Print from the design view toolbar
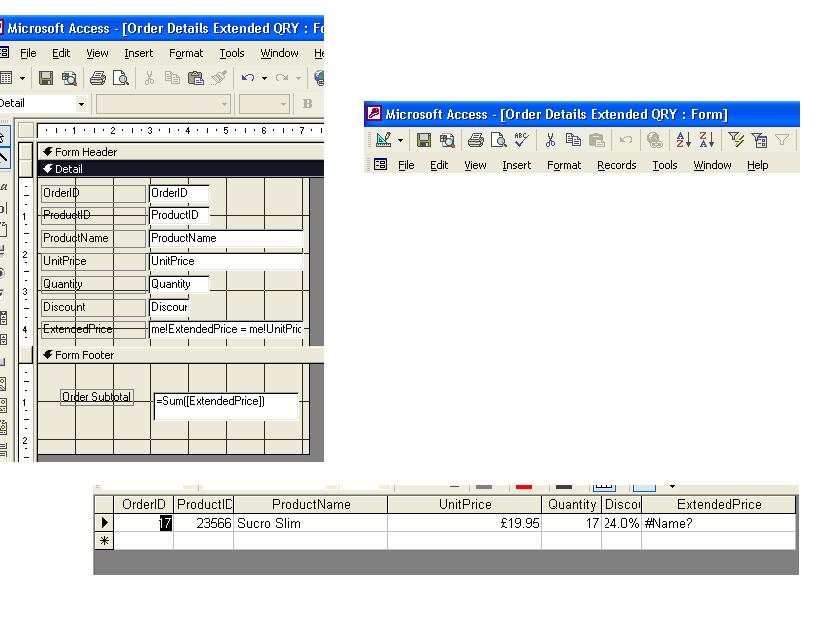Image resolution: width=821 pixels, height=642 pixels. 97,79
